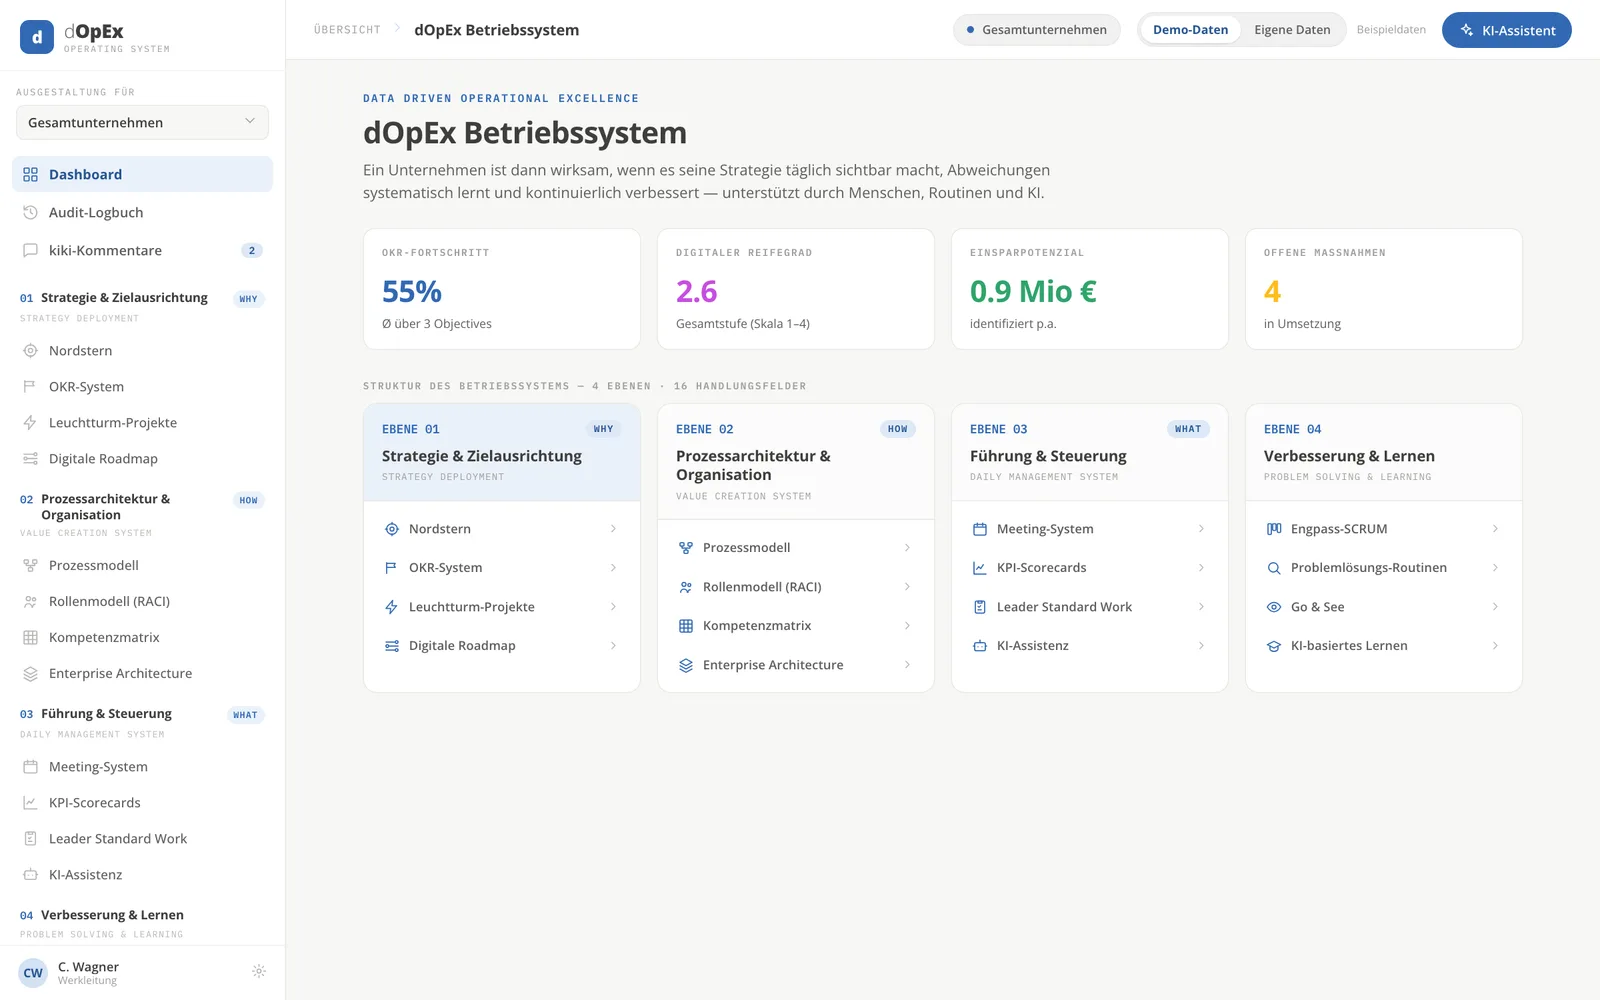Expand Leader Standard Work chevron in card
The image size is (1600, 1000).
(1201, 607)
